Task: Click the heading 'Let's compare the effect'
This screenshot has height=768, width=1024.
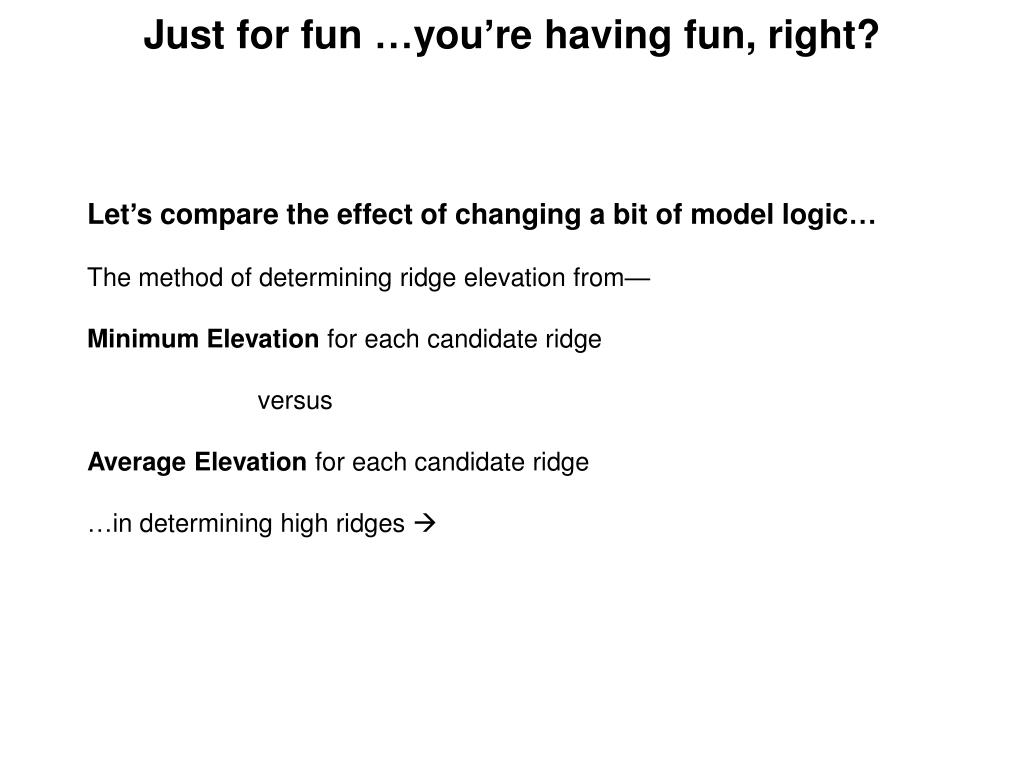Action: pos(481,215)
